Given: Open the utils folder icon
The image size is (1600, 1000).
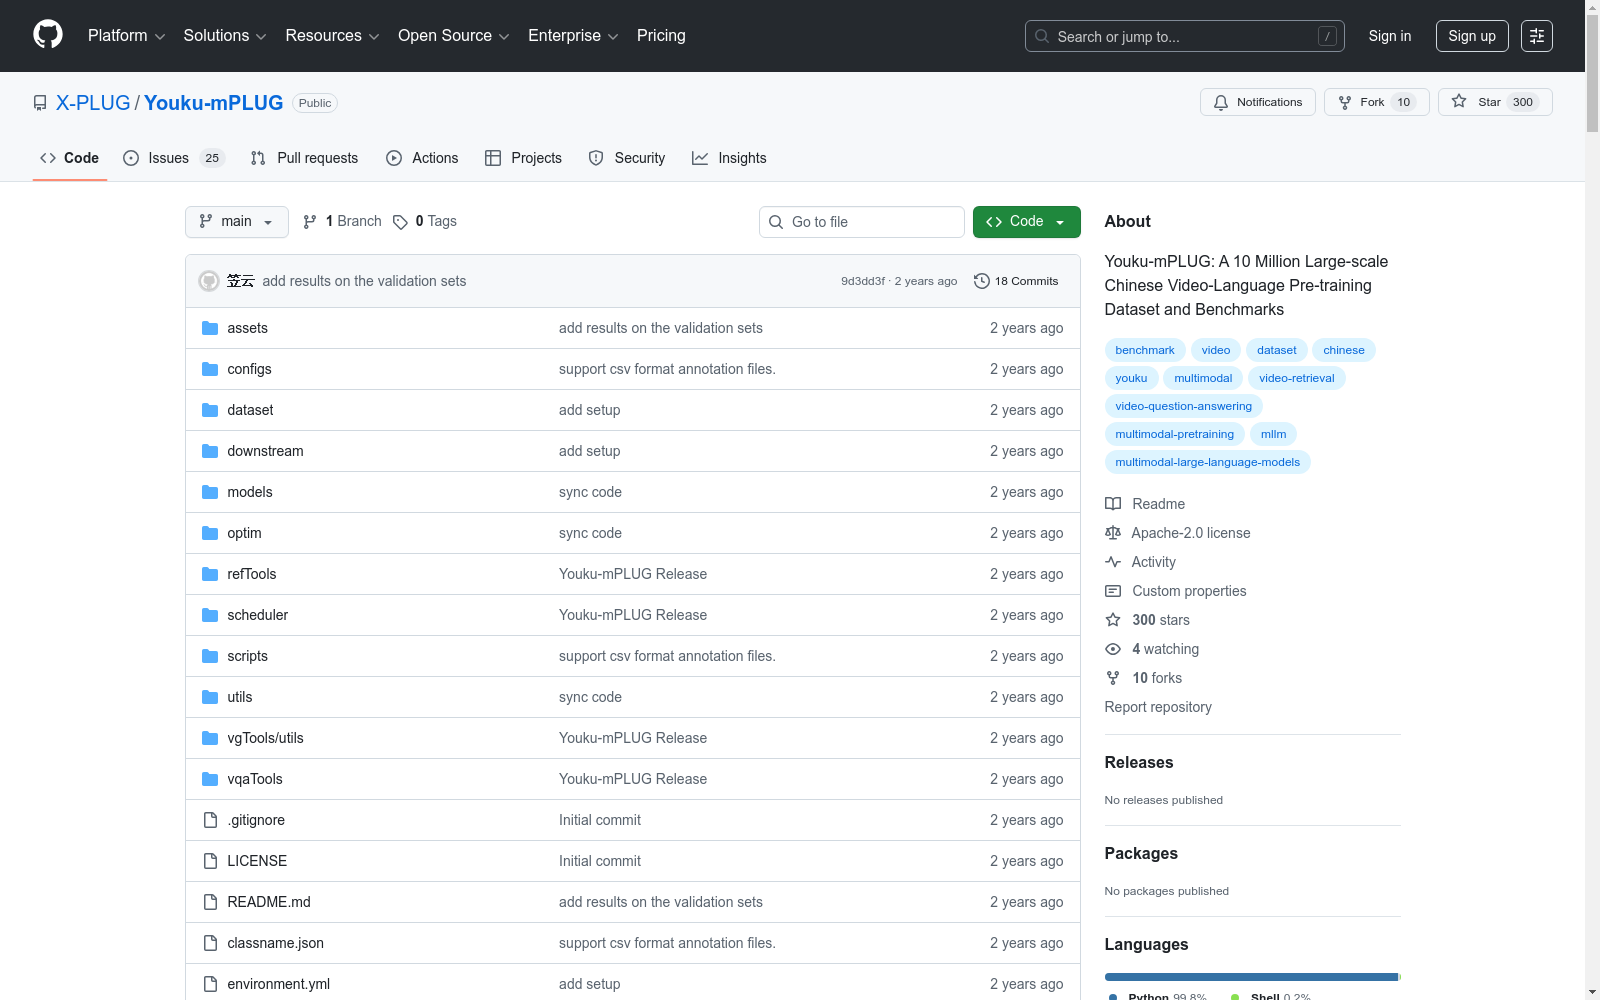Looking at the screenshot, I should click(x=210, y=697).
